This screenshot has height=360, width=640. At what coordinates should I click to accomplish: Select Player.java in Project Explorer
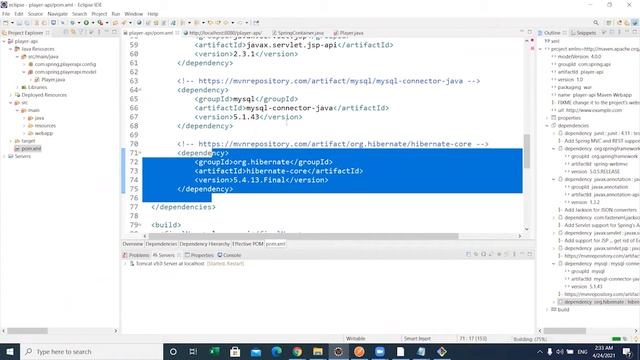(x=50, y=80)
